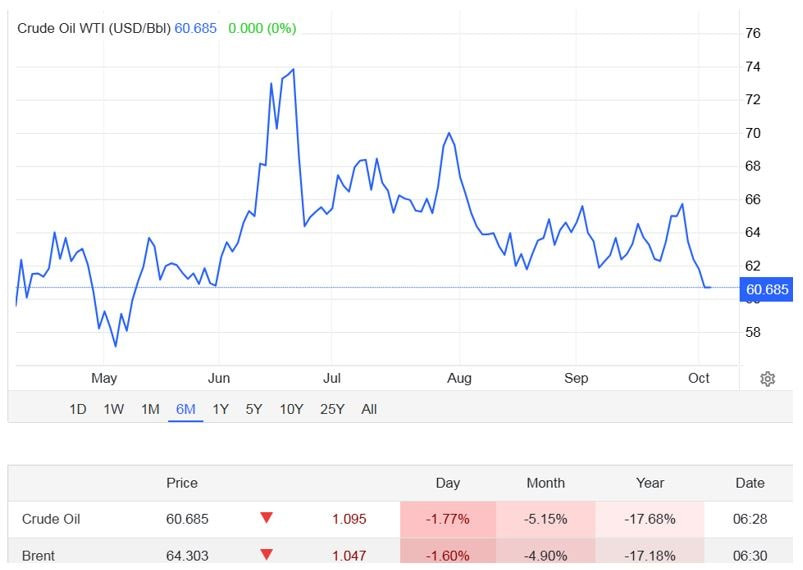This screenshot has width=803, height=570.
Task: Sort table by Year column header
Action: point(650,483)
